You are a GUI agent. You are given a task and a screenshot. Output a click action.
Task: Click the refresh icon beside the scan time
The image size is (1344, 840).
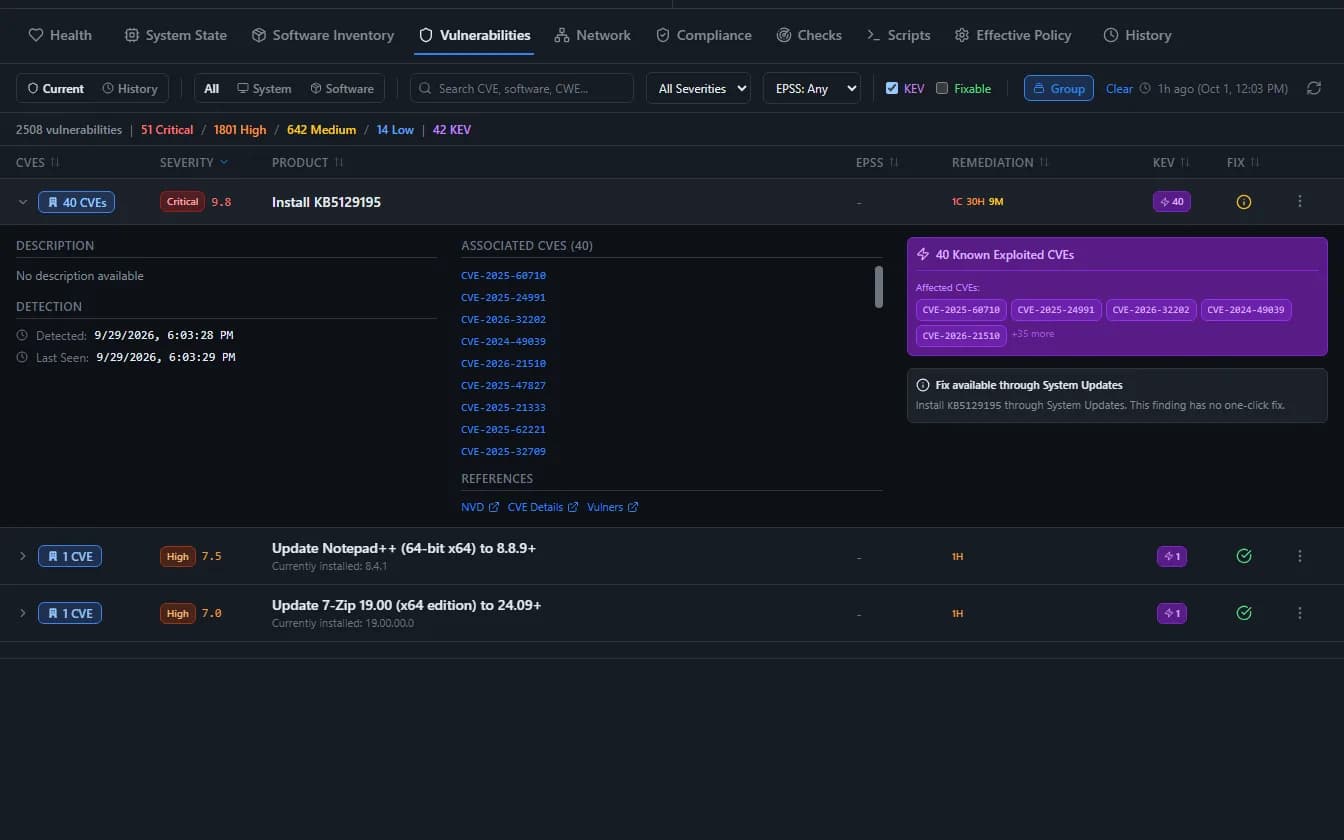pyautogui.click(x=1314, y=88)
